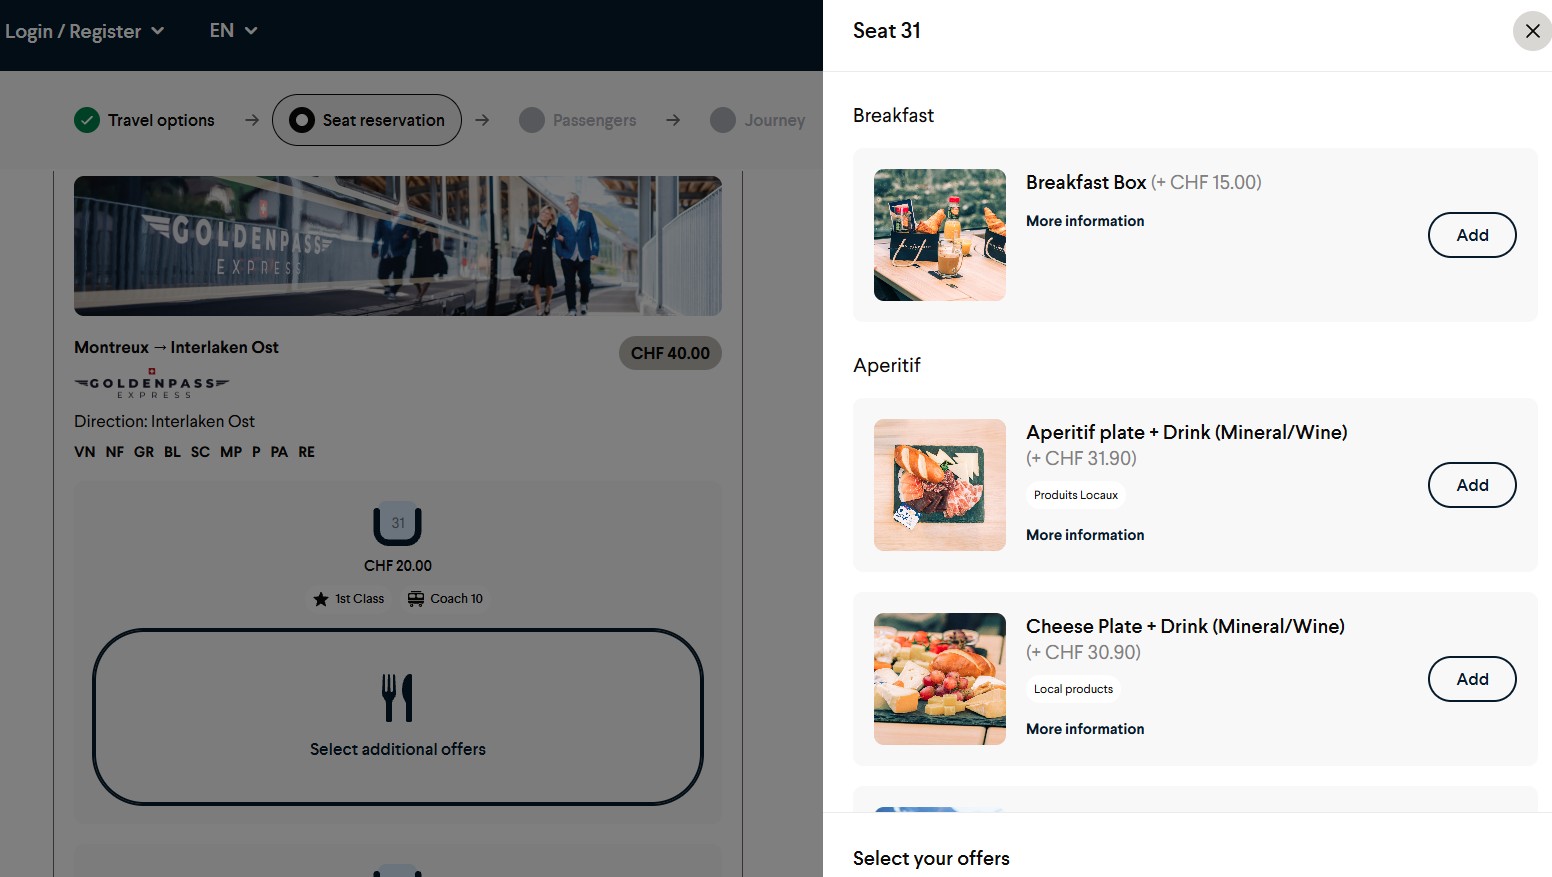Open More information for Aperitif plate
This screenshot has width=1552, height=877.
point(1085,535)
